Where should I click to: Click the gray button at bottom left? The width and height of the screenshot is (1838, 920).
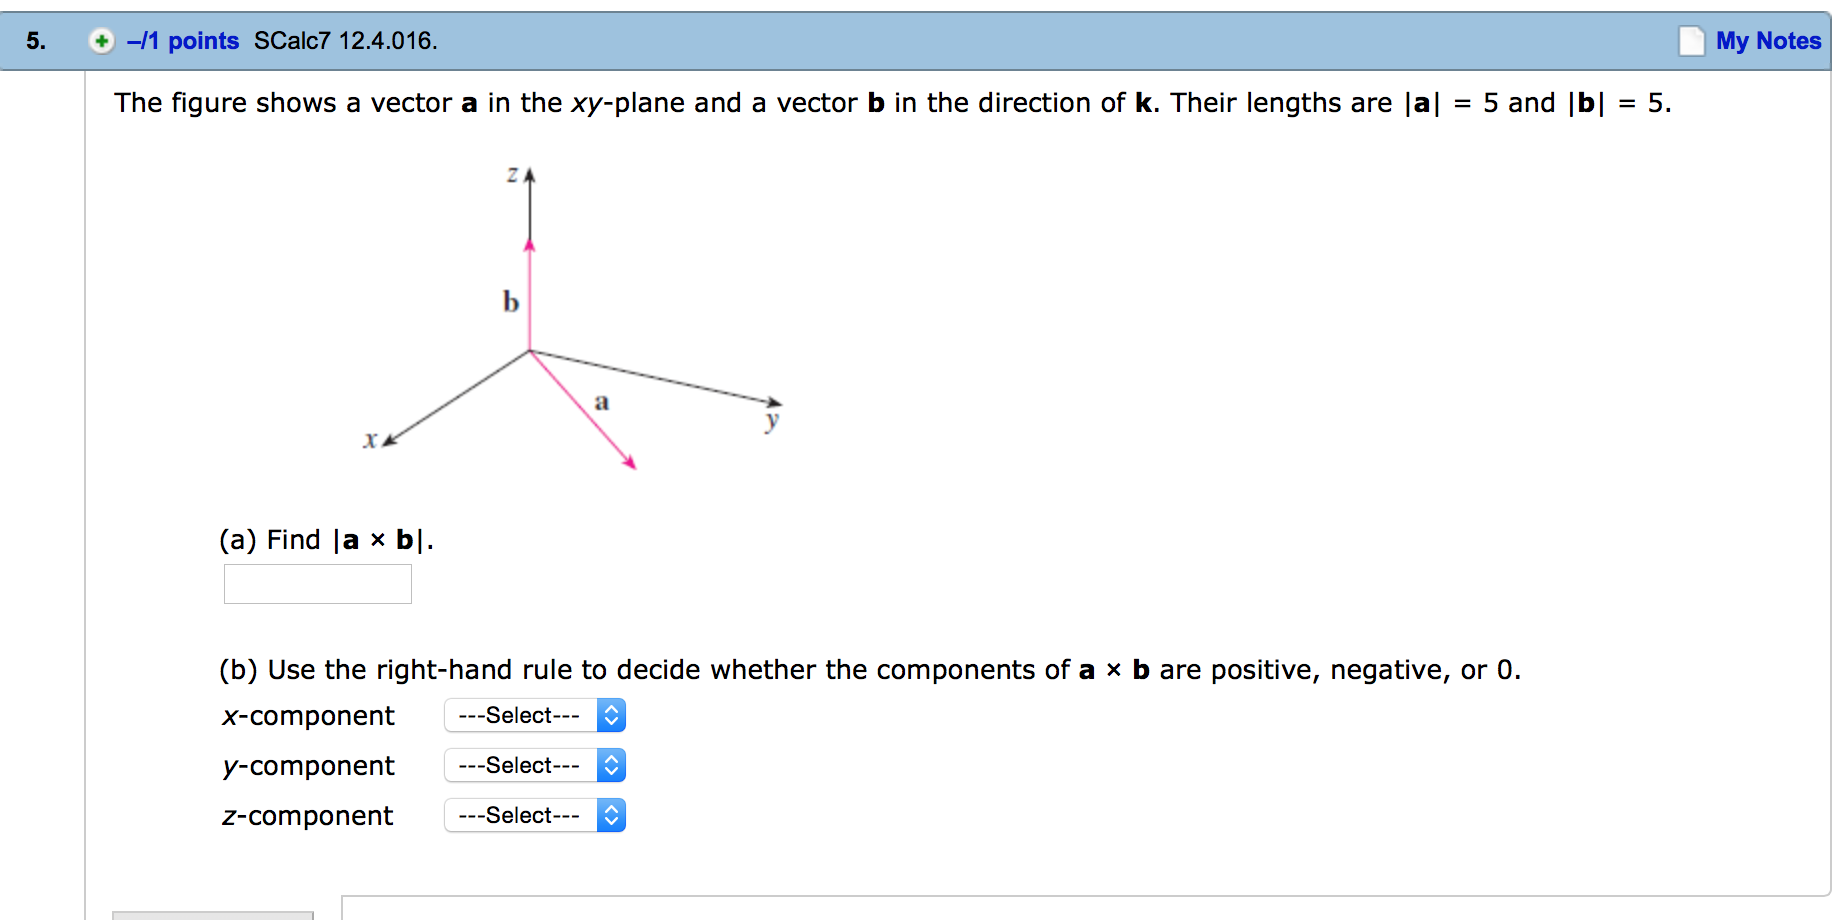pos(212,914)
